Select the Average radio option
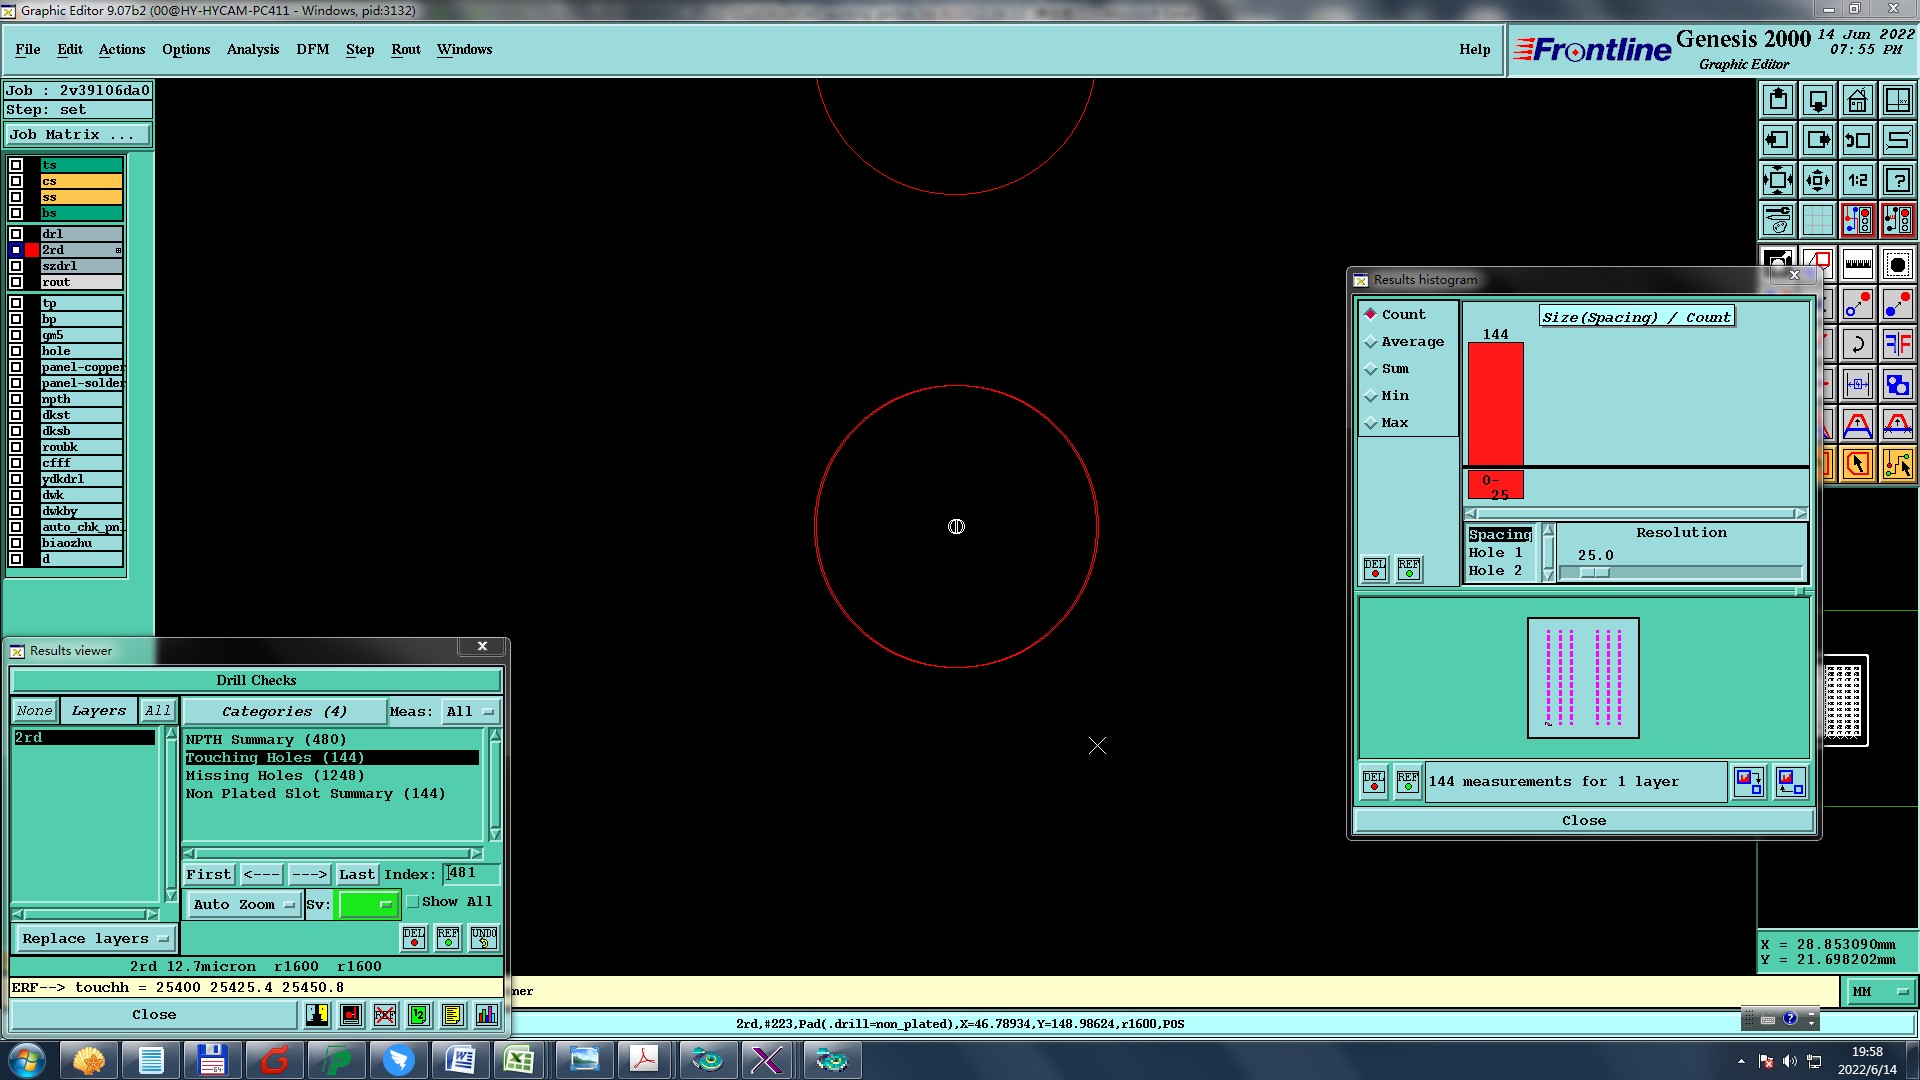 (x=1371, y=343)
